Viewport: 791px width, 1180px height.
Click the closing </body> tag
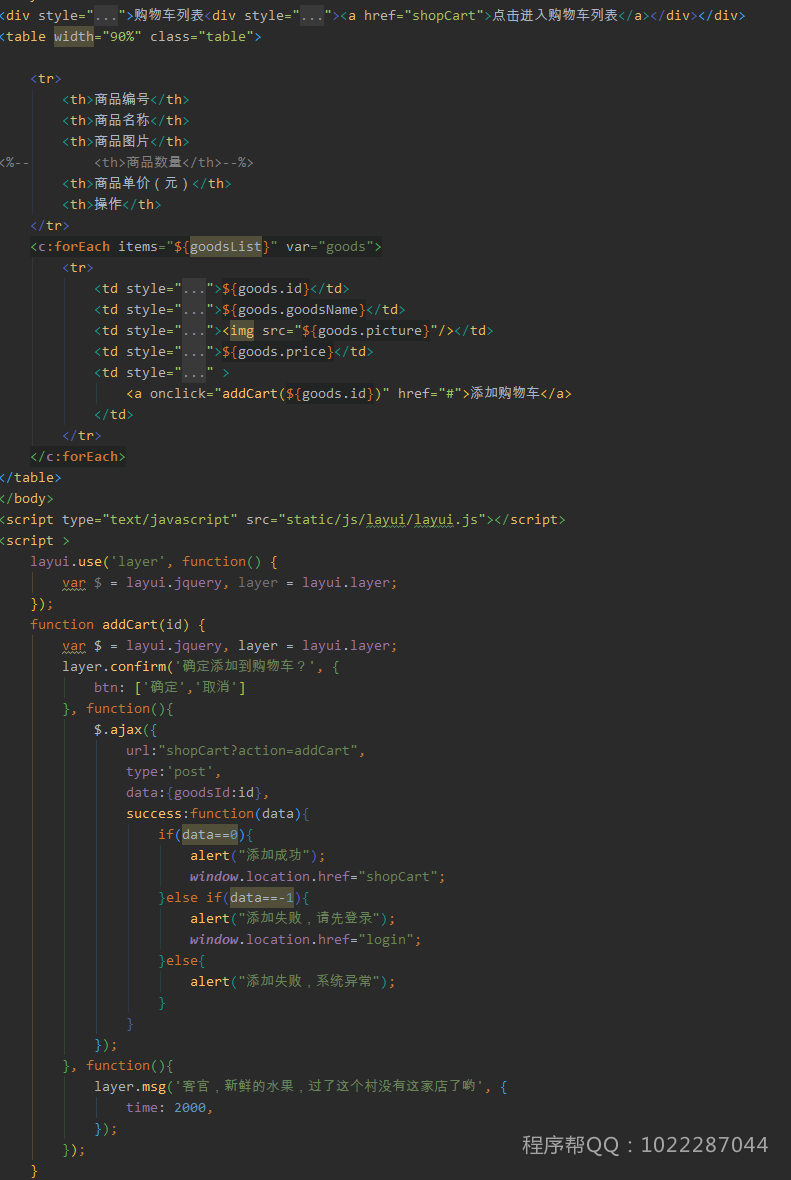coord(26,499)
